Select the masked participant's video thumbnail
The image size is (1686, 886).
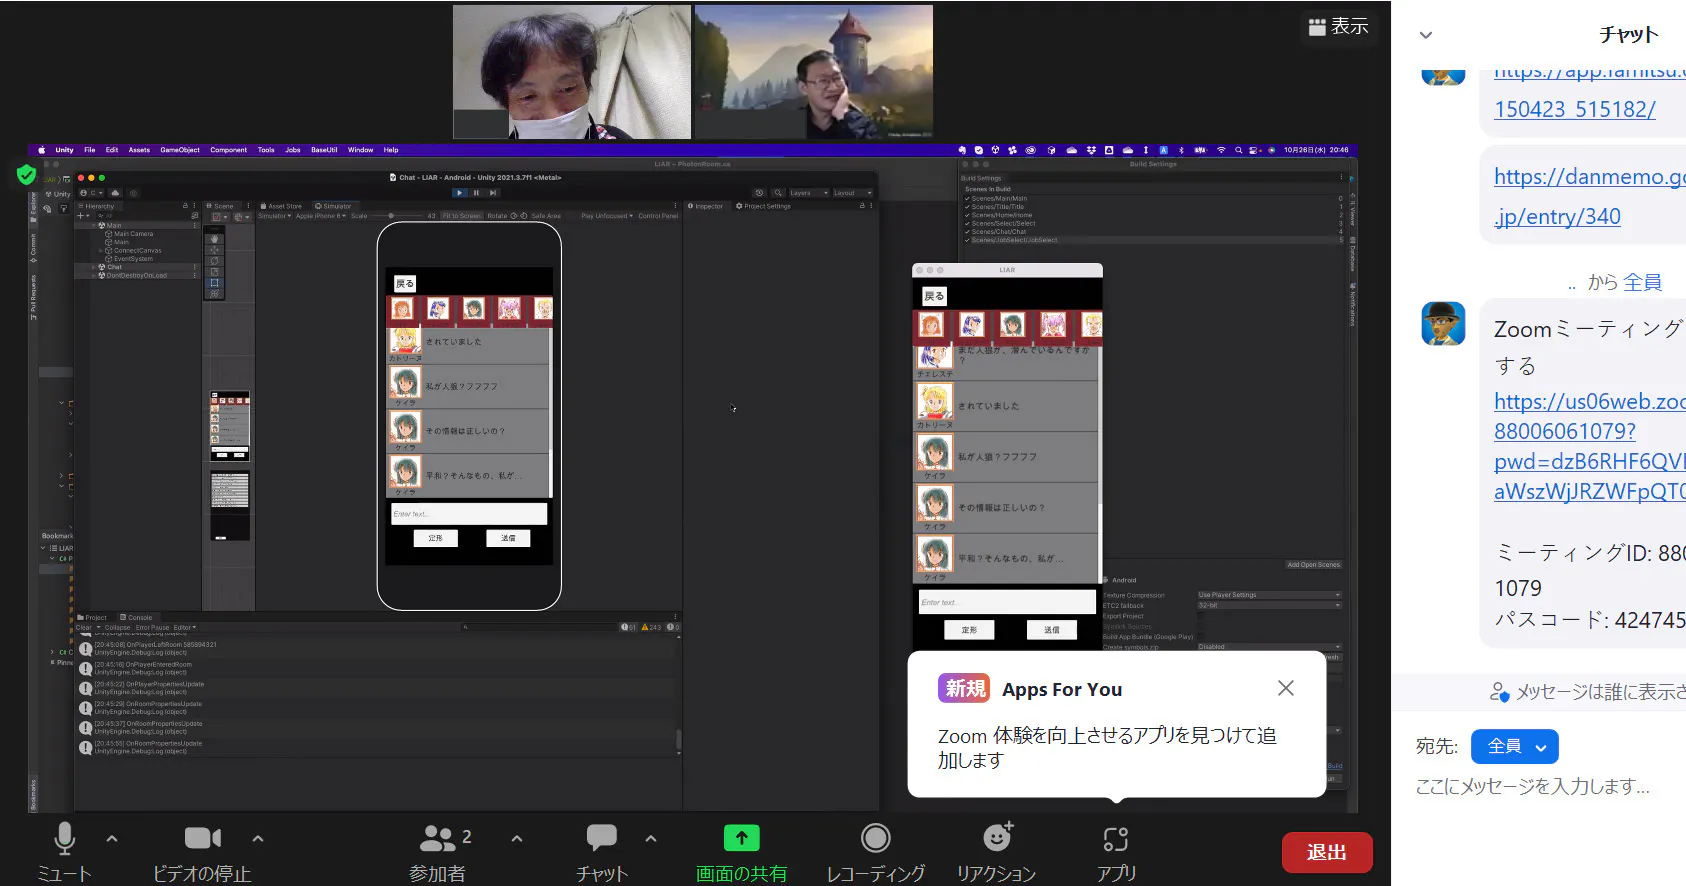tap(571, 72)
